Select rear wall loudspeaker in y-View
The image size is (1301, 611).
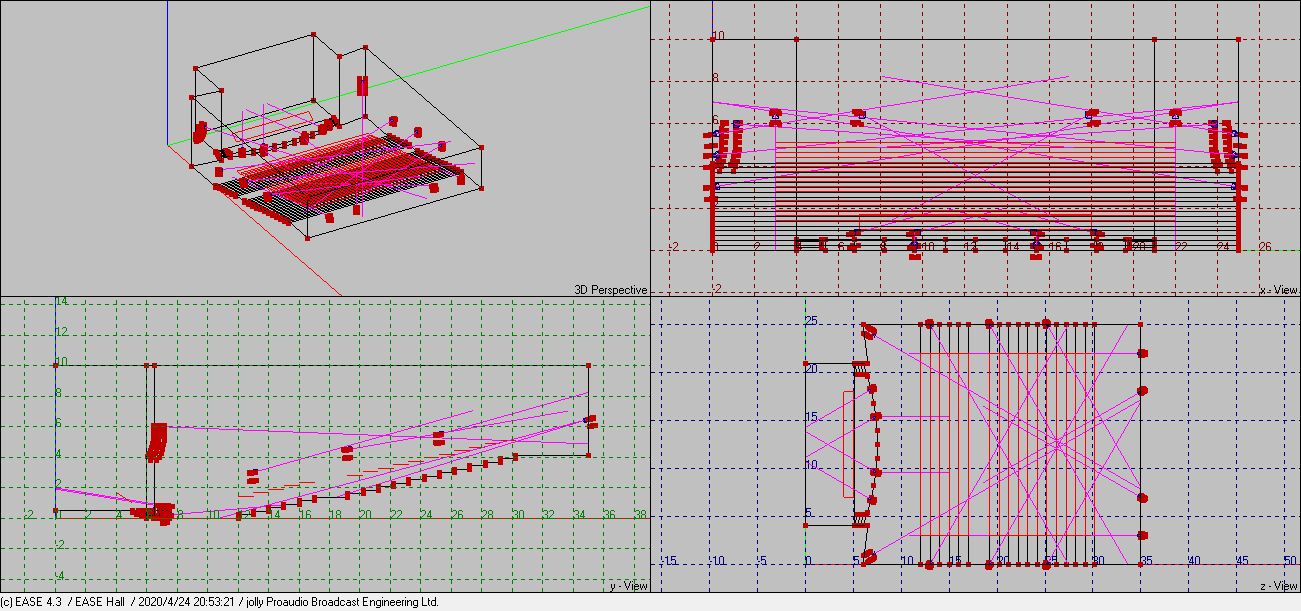pyautogui.click(x=590, y=422)
